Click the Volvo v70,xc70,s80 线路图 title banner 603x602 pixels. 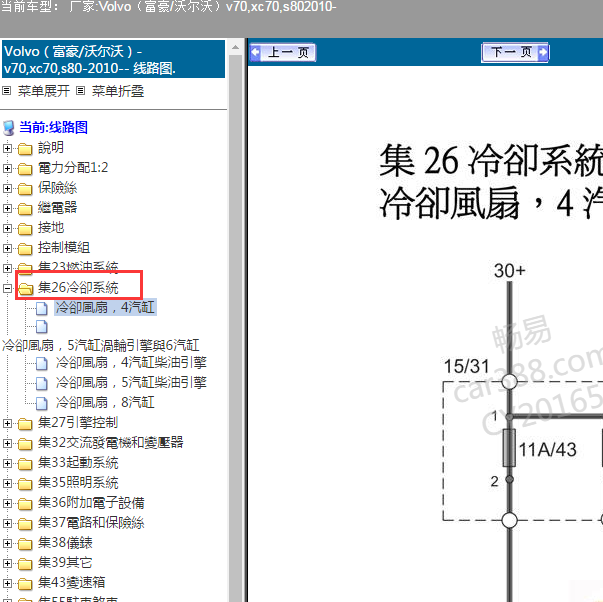click(113, 60)
